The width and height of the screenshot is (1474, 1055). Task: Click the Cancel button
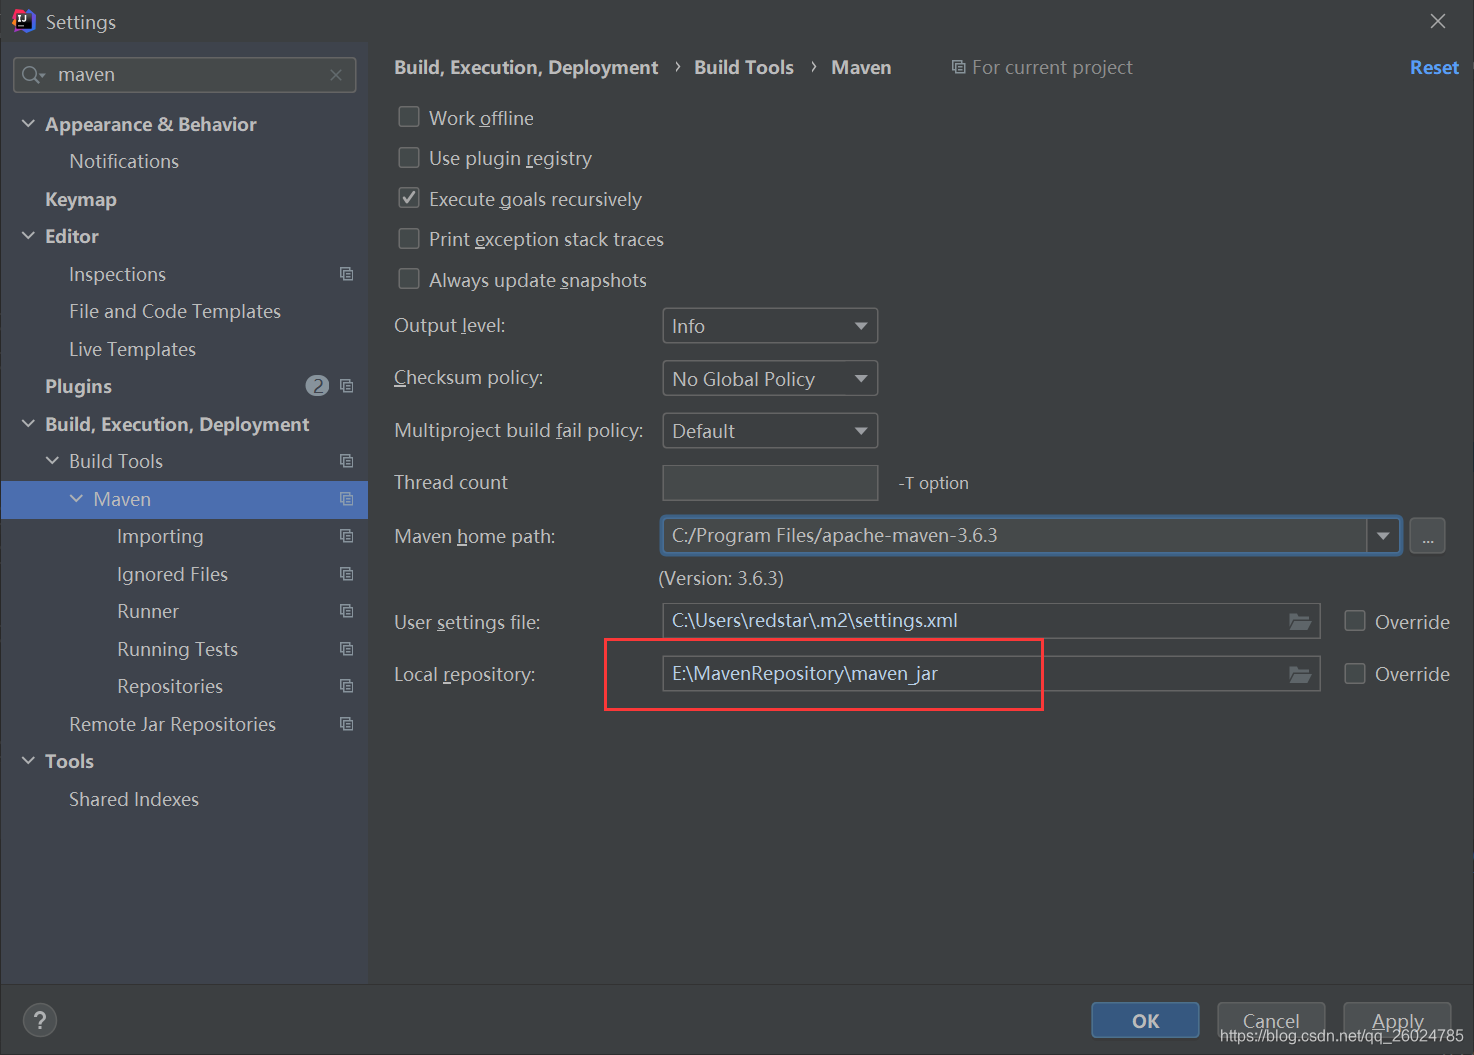pyautogui.click(x=1271, y=1020)
